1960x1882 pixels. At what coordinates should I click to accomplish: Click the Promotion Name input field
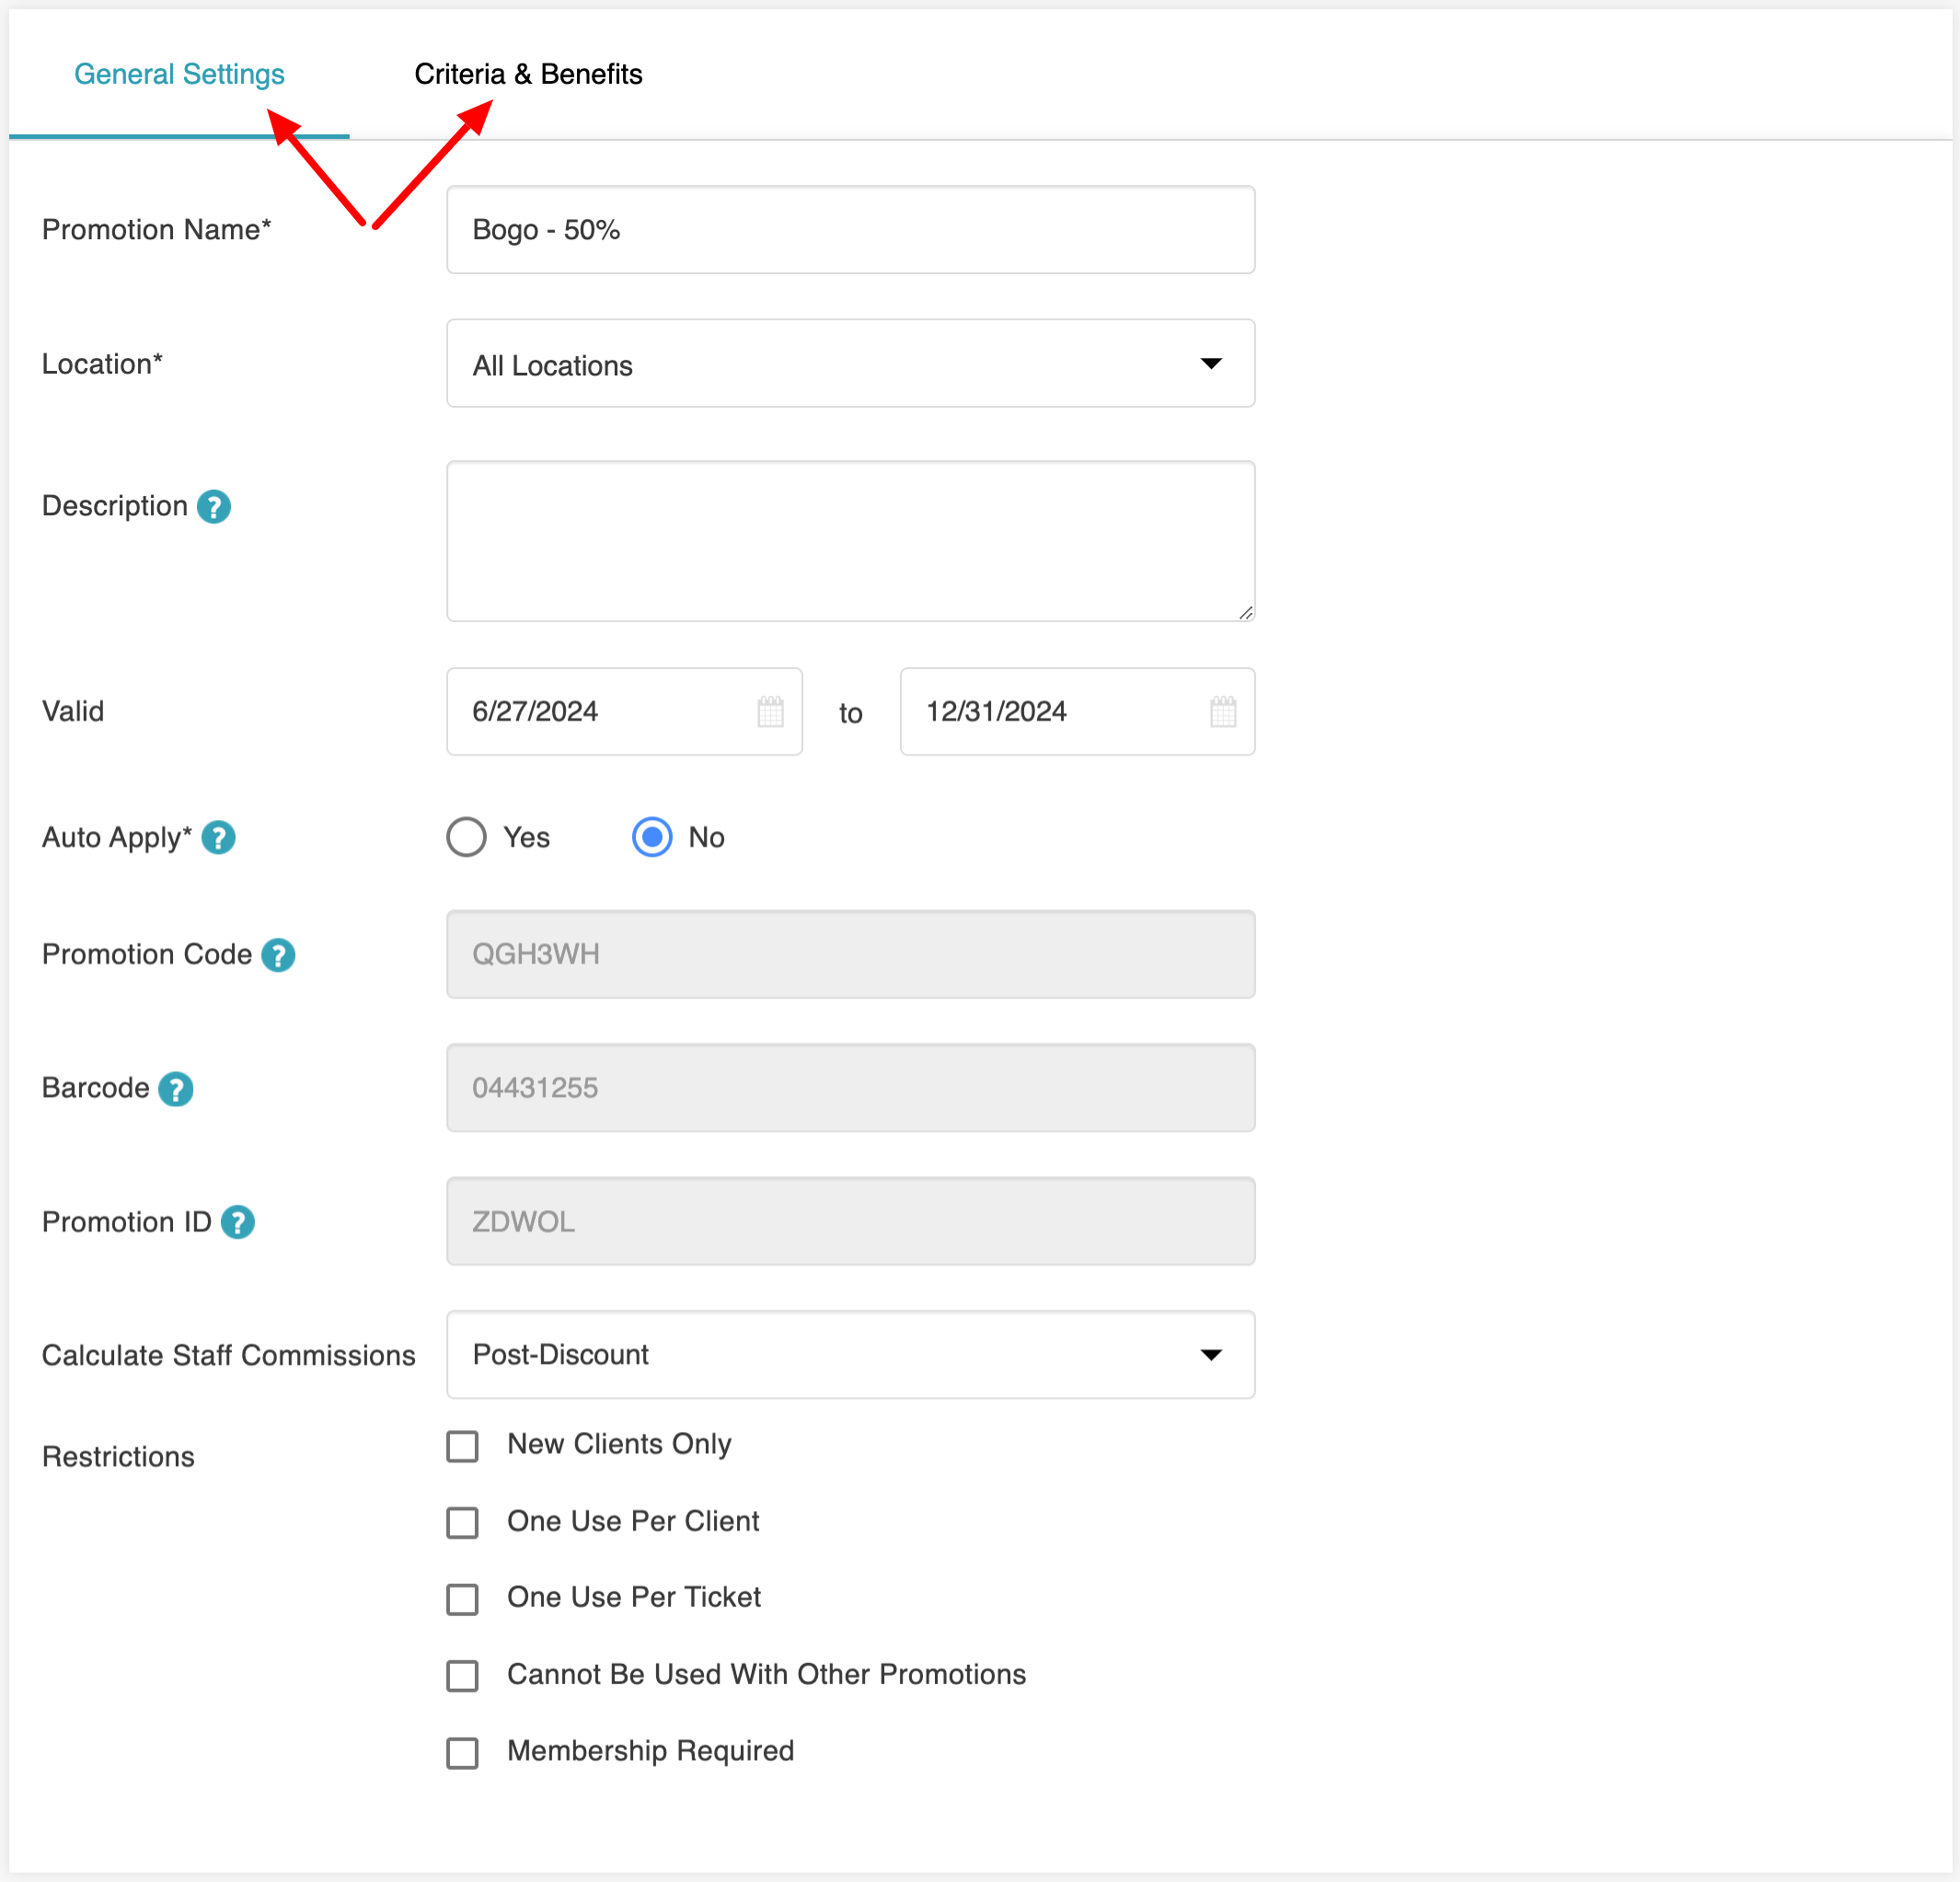[850, 230]
